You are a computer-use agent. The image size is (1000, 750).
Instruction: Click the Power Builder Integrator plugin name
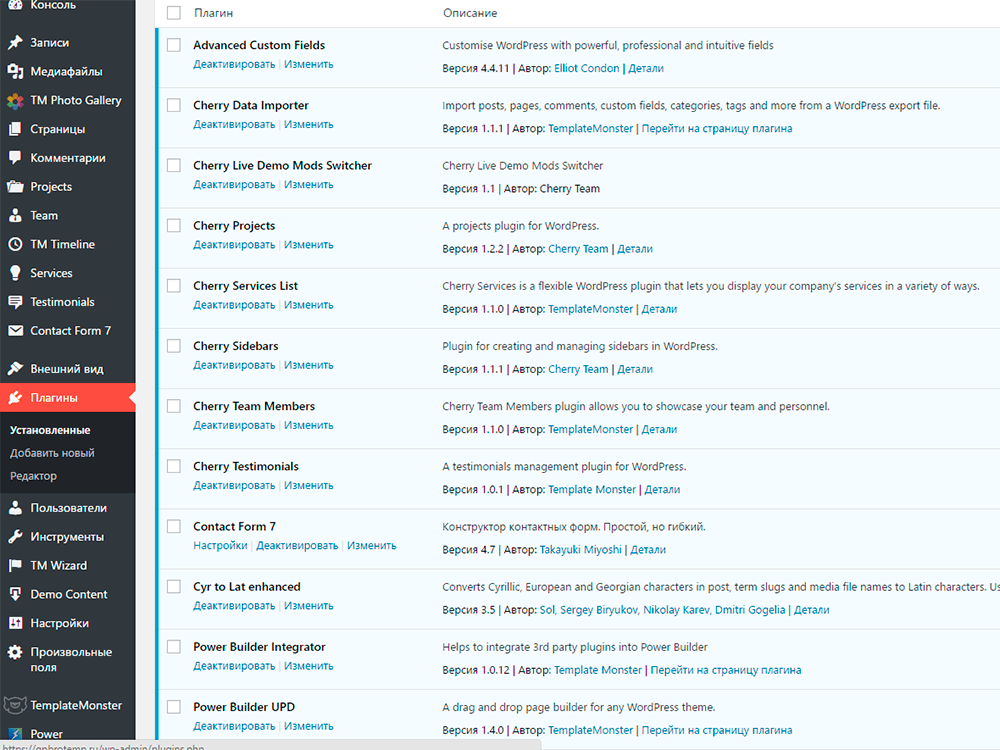[259, 647]
